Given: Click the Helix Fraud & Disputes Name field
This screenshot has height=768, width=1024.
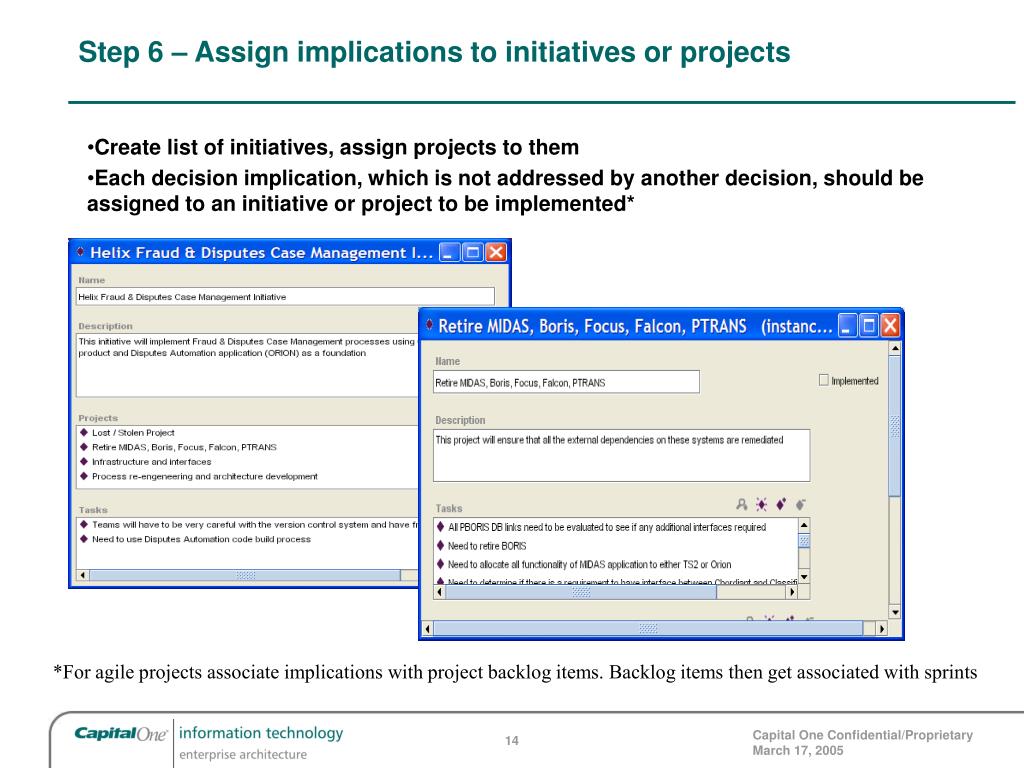Looking at the screenshot, I should [x=285, y=296].
